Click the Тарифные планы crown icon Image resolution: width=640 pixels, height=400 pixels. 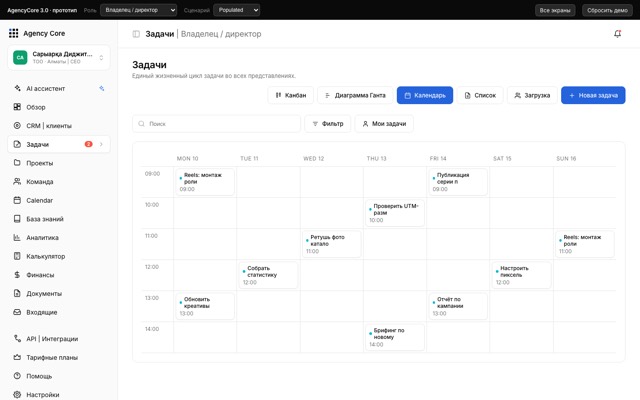point(17,357)
